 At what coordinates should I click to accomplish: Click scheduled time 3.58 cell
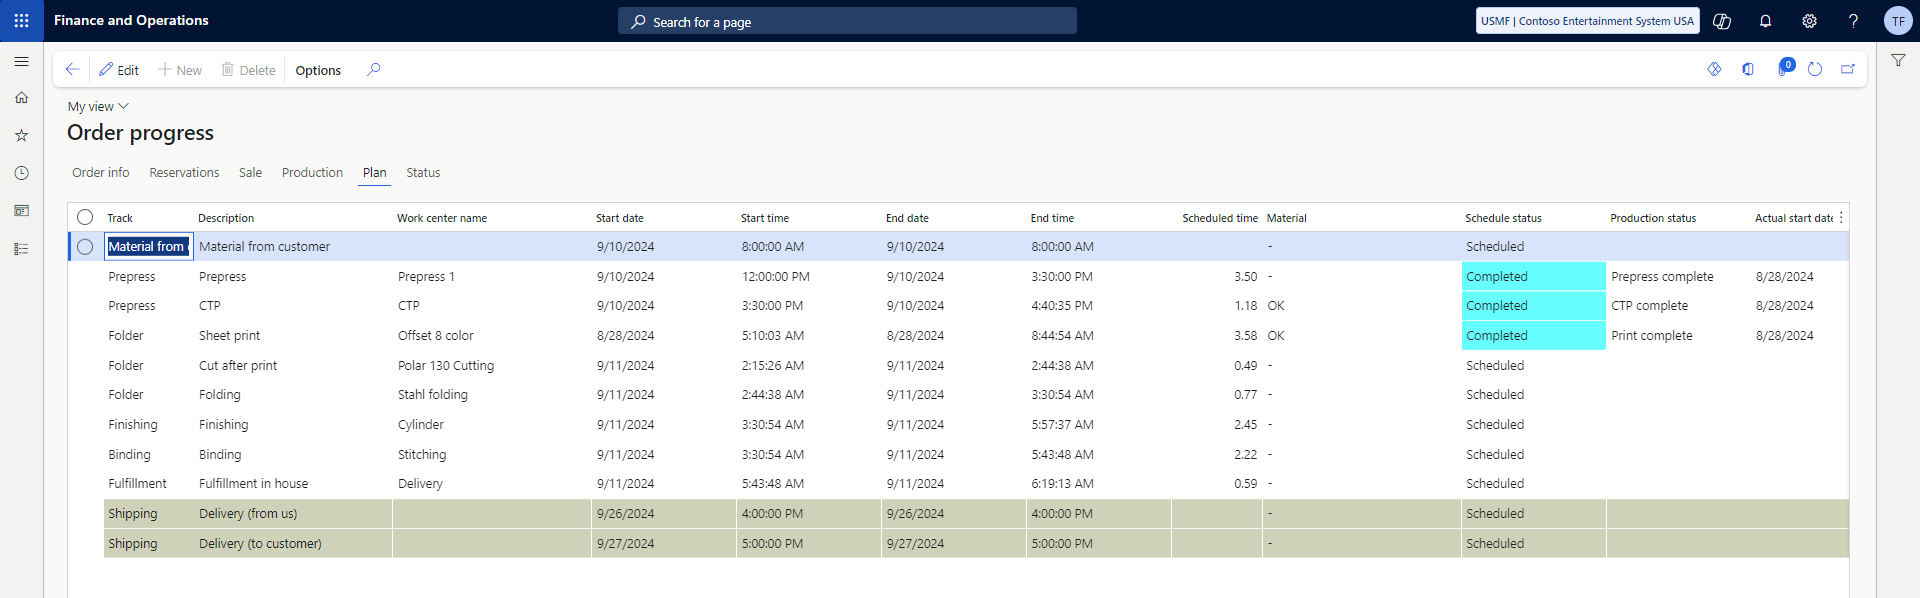click(x=1245, y=336)
